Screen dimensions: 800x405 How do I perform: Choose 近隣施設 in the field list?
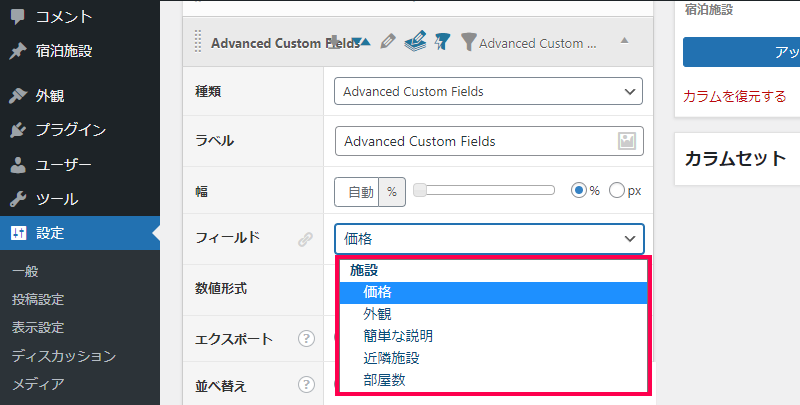click(x=493, y=358)
